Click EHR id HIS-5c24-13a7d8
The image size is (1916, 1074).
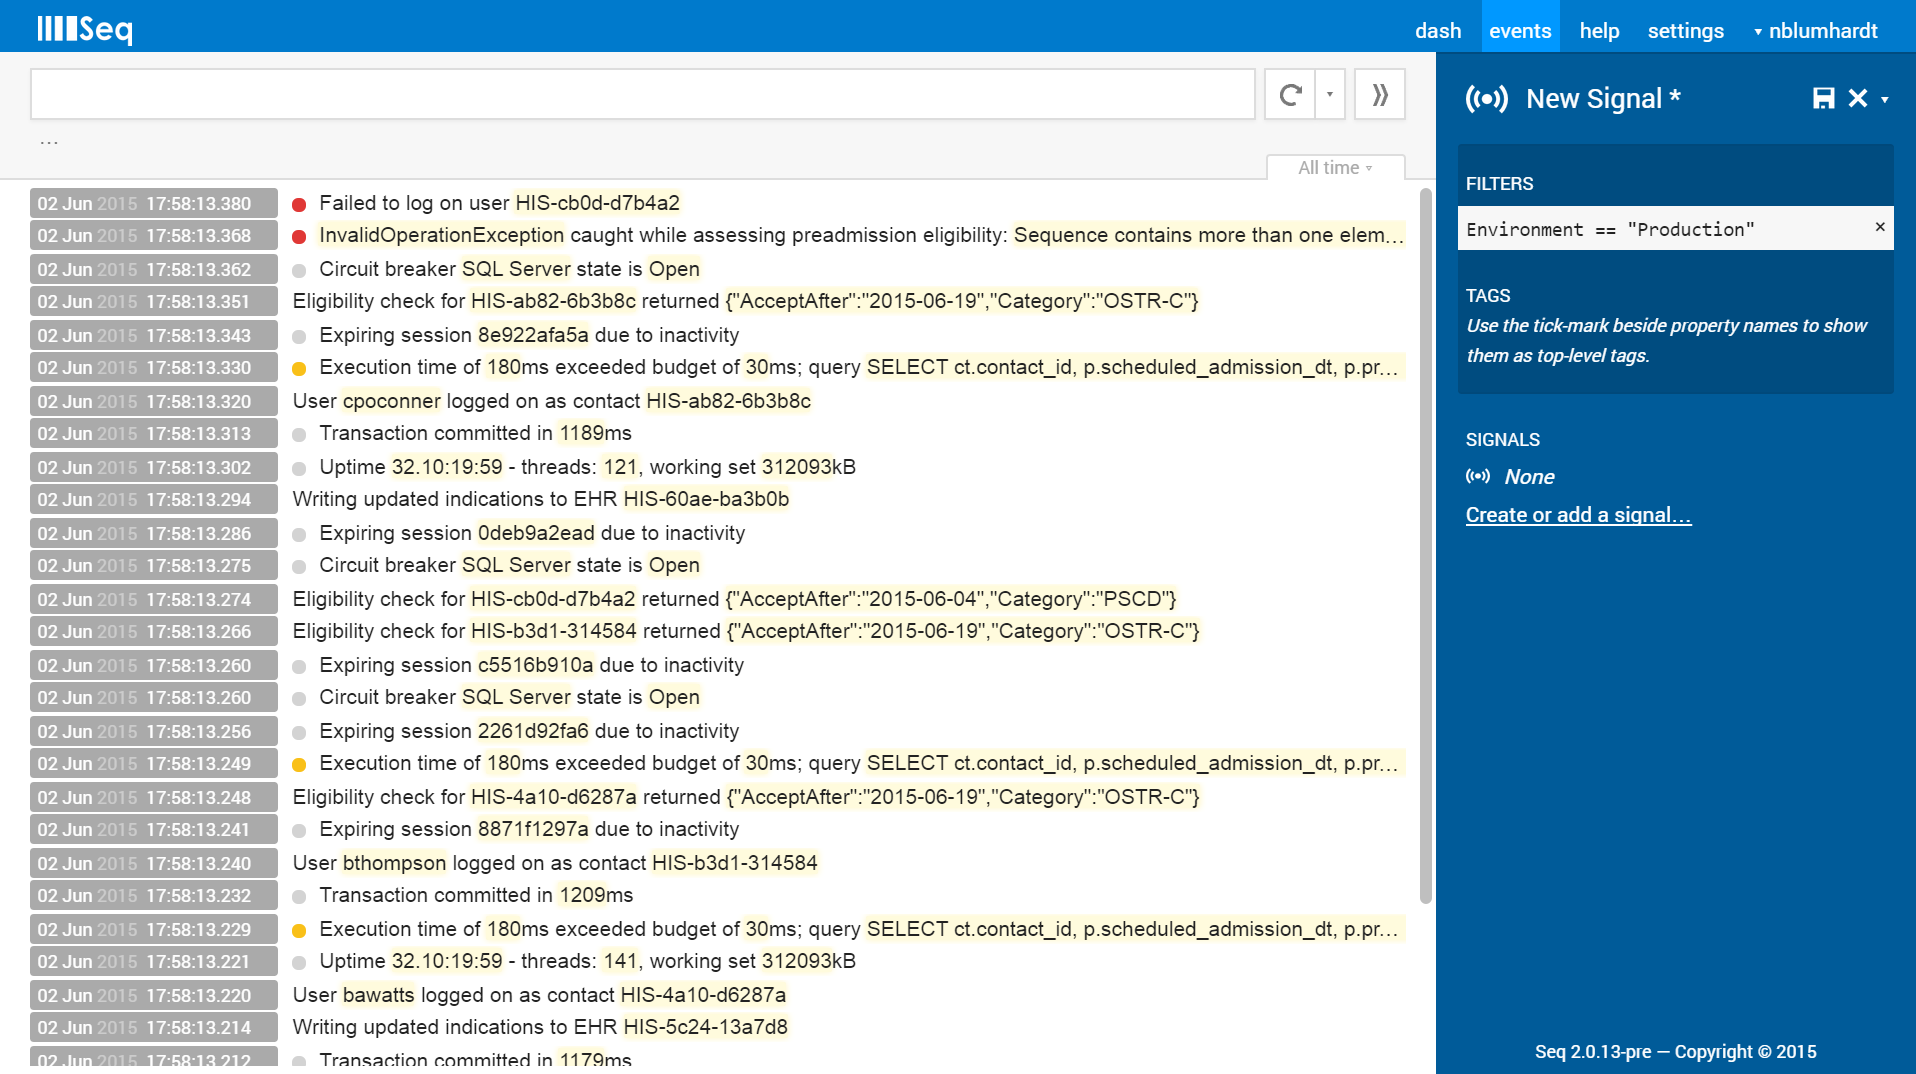click(705, 1027)
